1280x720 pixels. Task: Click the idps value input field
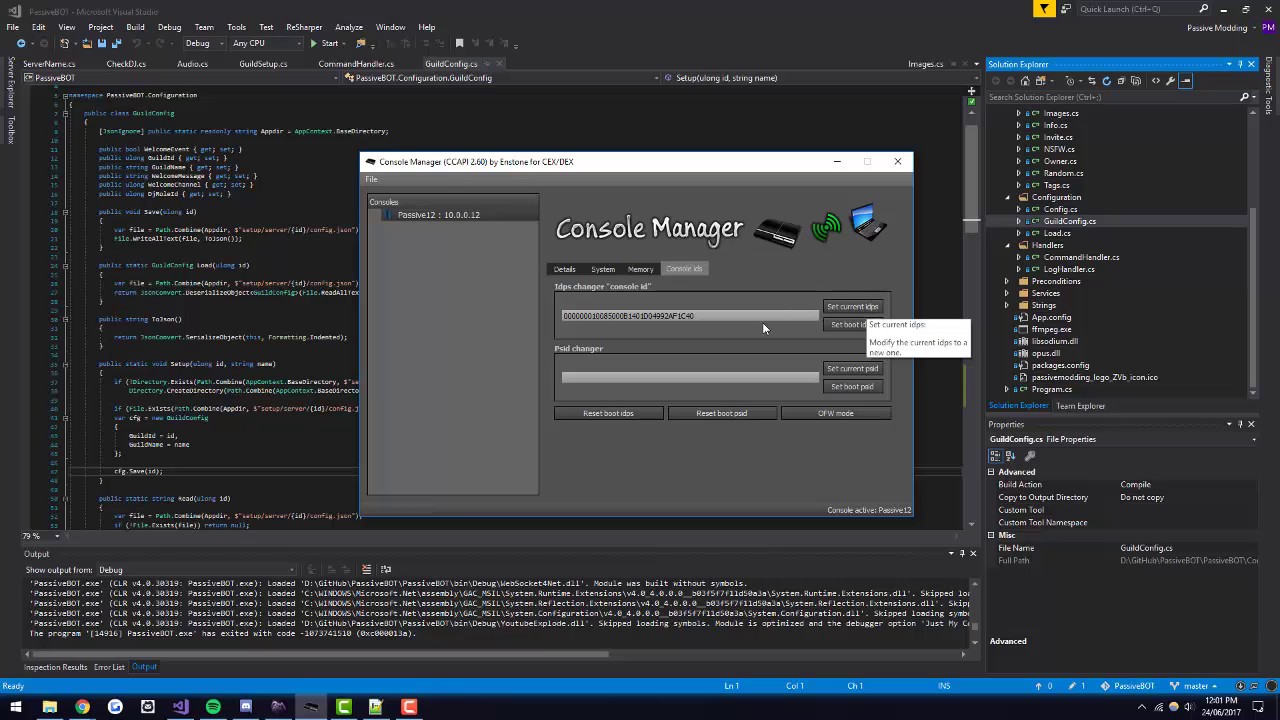coord(690,316)
